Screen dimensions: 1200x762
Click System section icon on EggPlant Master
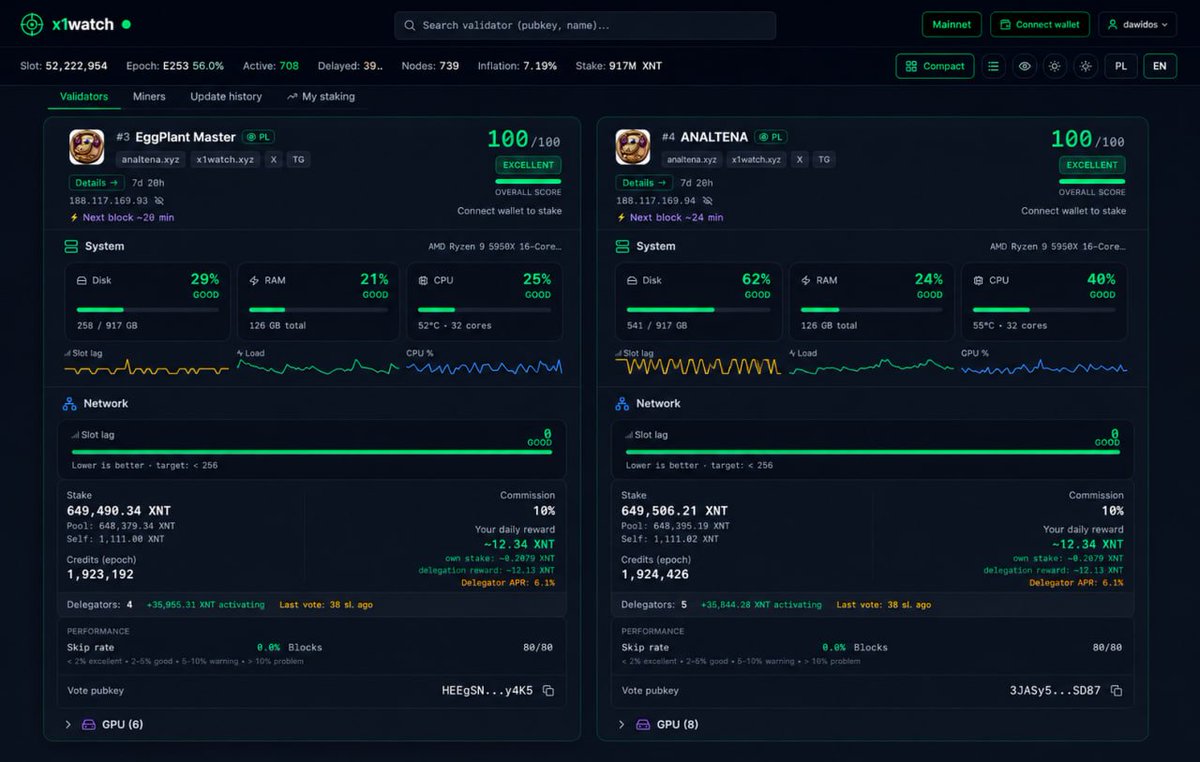[70, 246]
